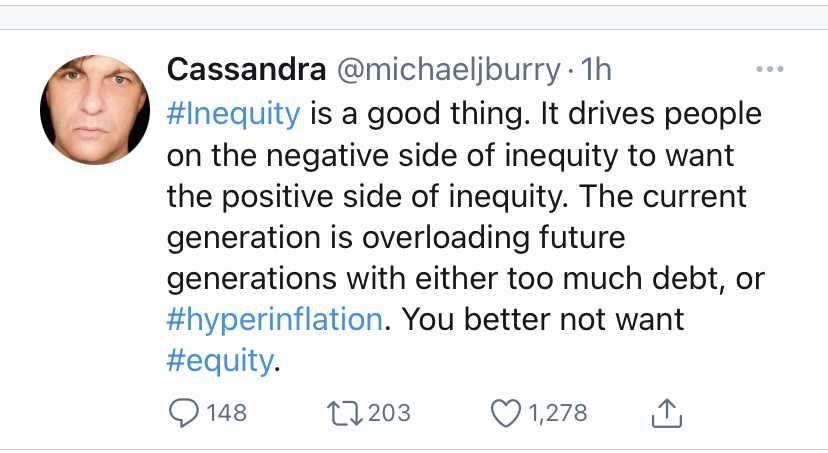This screenshot has width=828, height=453.
Task: Click the 148 replies count
Action: pos(225,412)
